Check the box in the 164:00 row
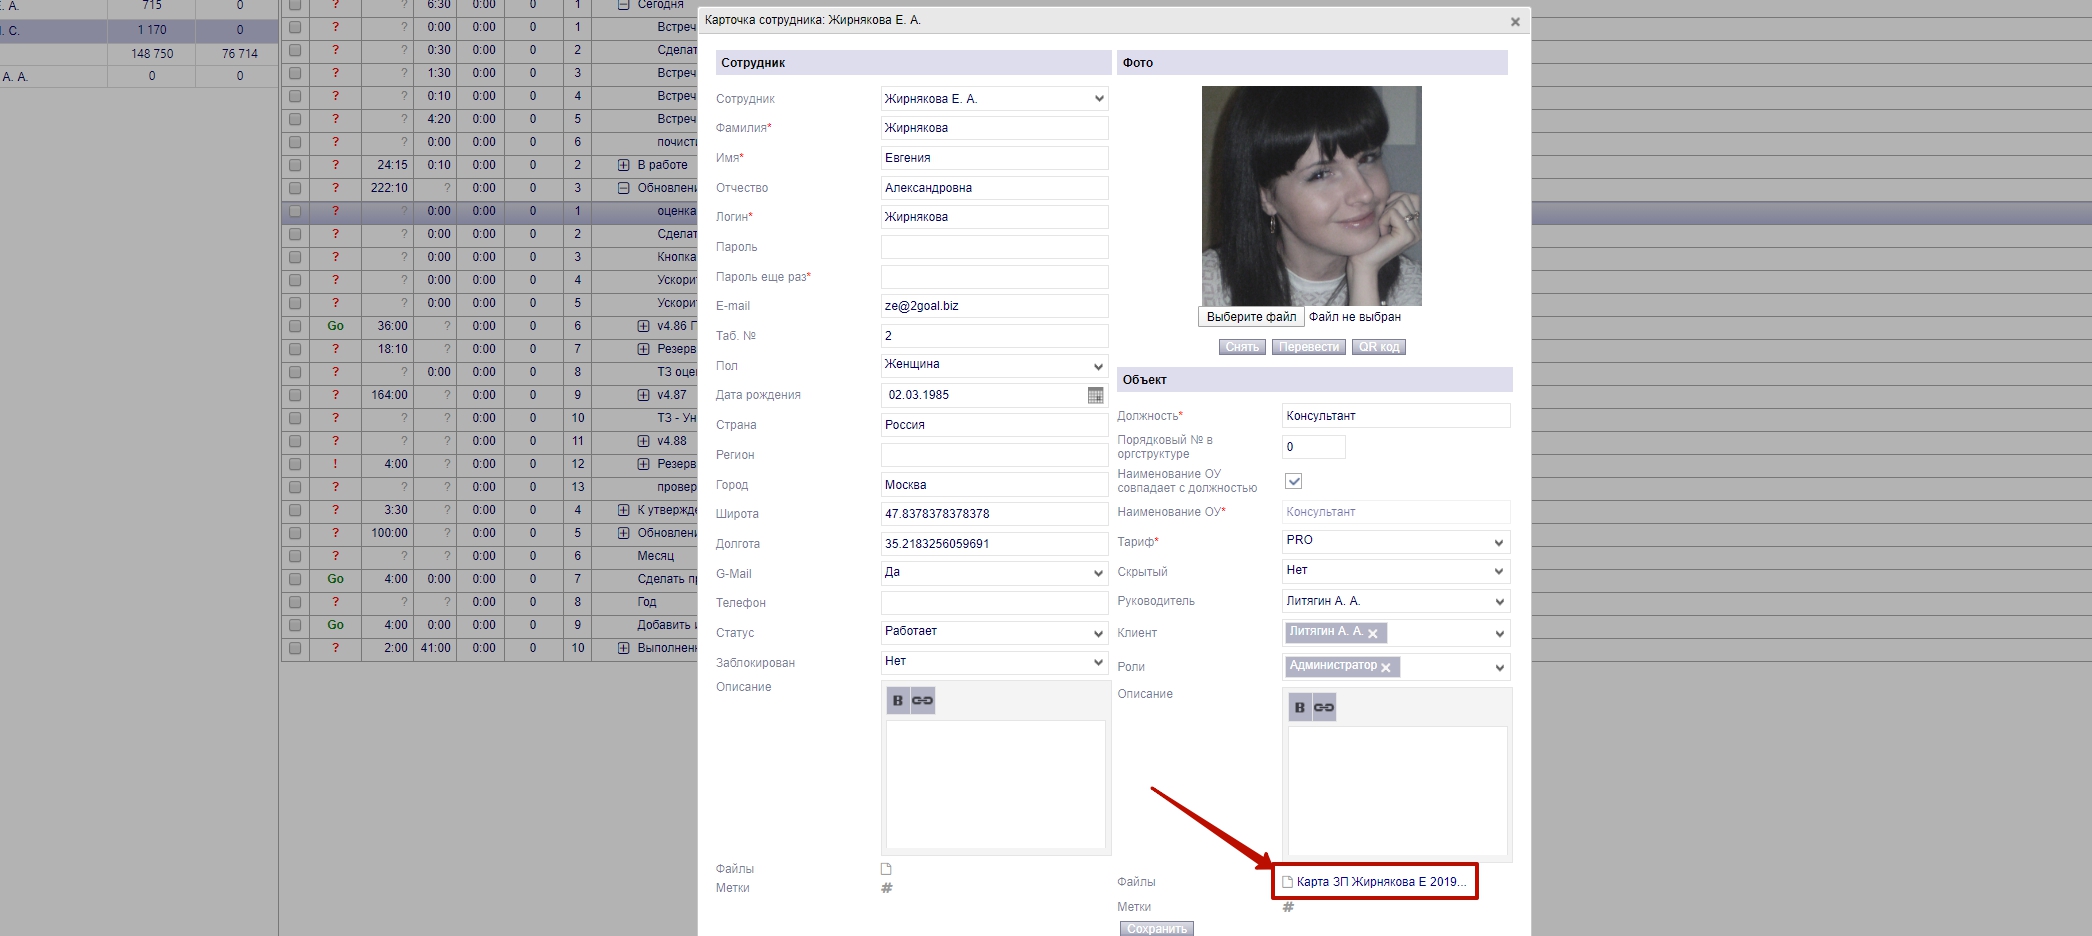The width and height of the screenshot is (2092, 936). [x=295, y=395]
